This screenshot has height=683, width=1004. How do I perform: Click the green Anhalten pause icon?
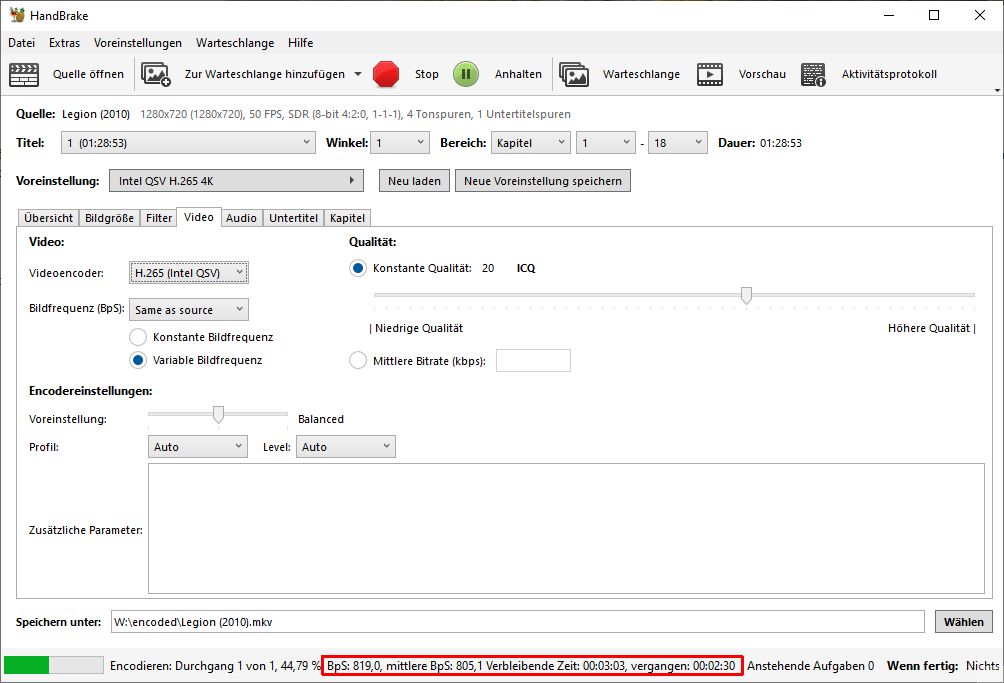tap(466, 74)
